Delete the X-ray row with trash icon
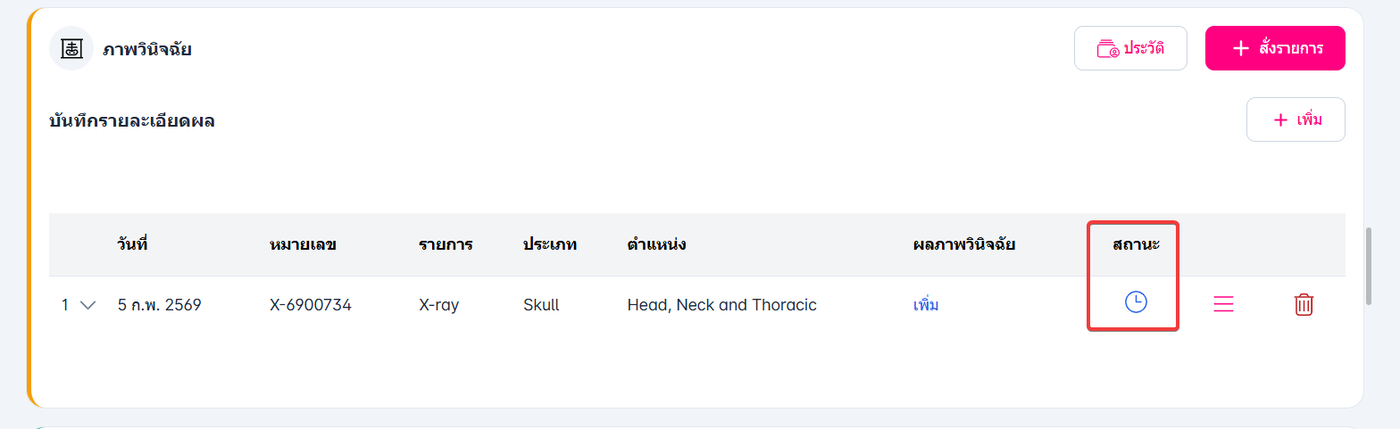This screenshot has width=1400, height=429. 1303,305
